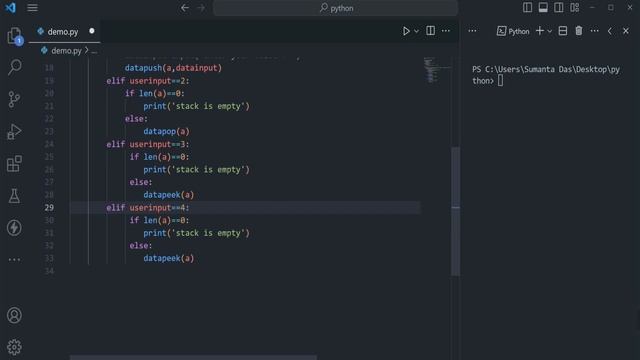The image size is (640, 360).
Task: Open the Accounts menu
Action: click(x=14, y=315)
